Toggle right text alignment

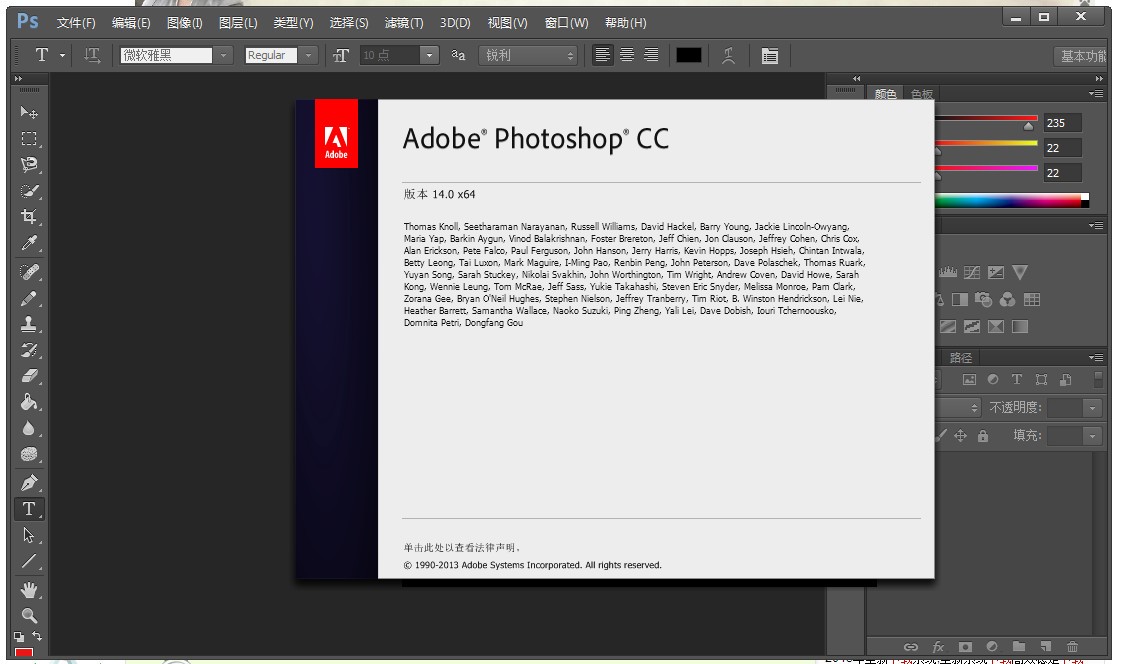[x=651, y=56]
